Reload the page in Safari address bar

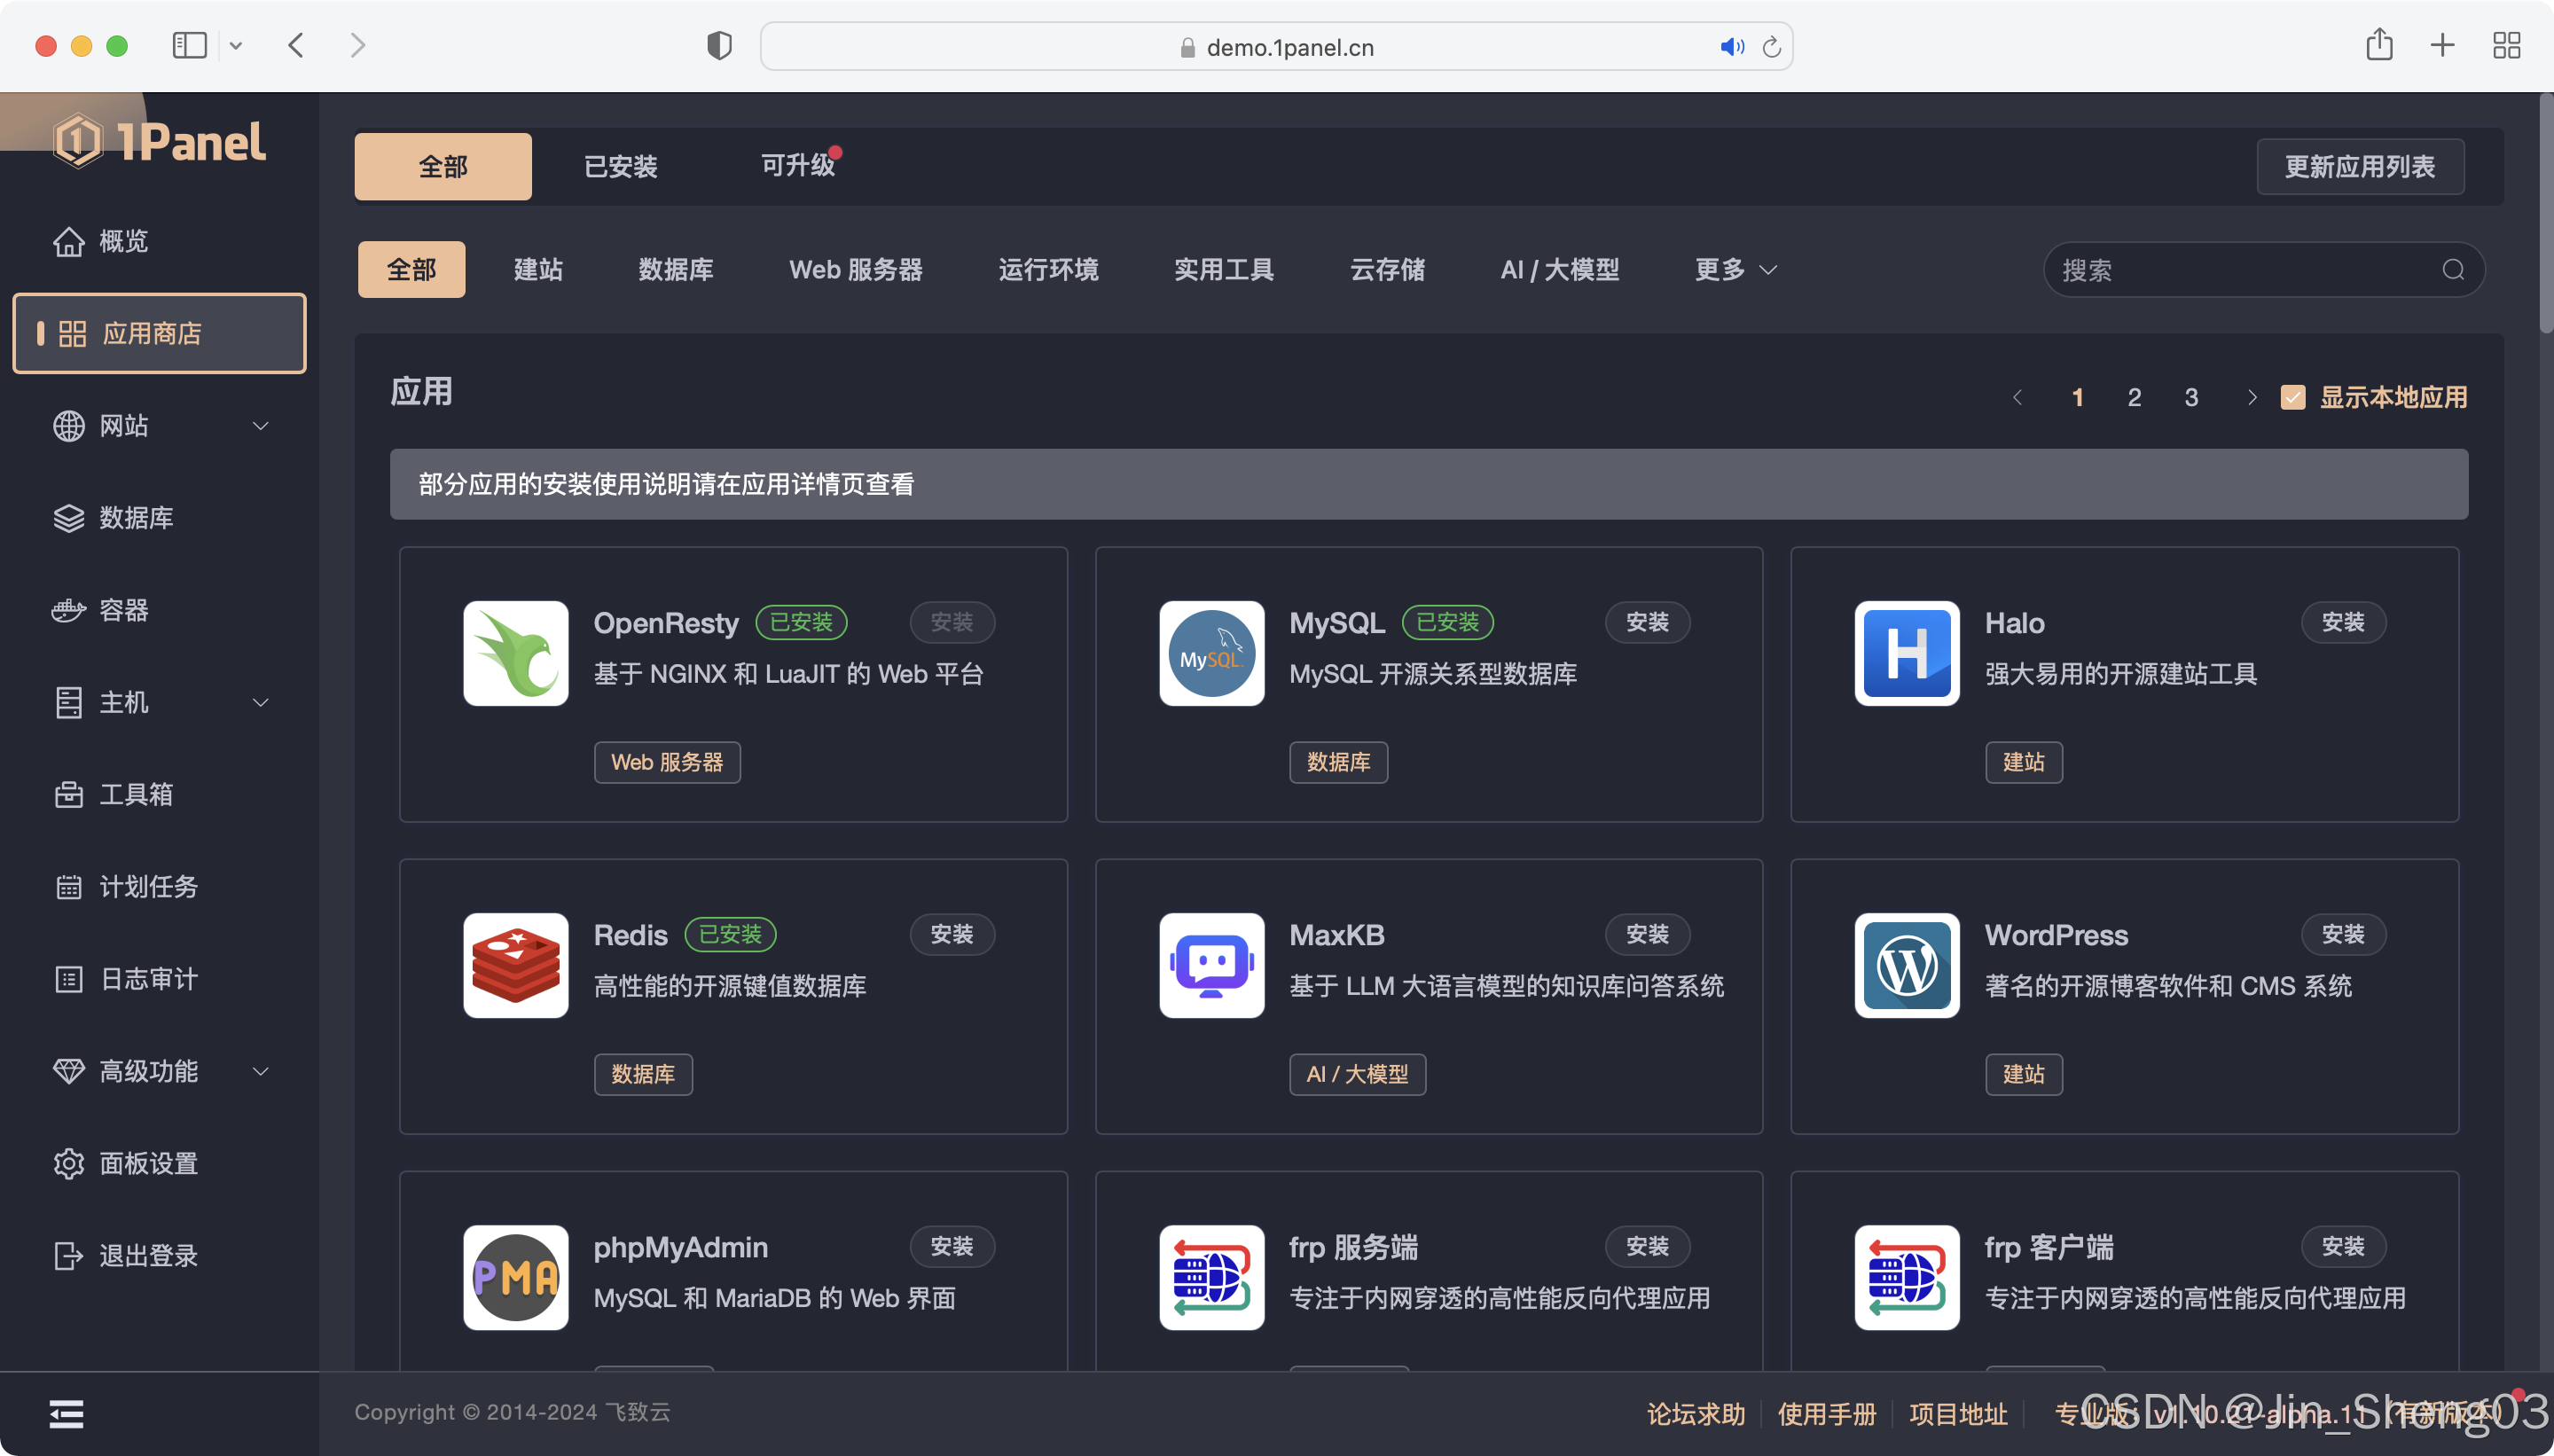coord(1771,47)
